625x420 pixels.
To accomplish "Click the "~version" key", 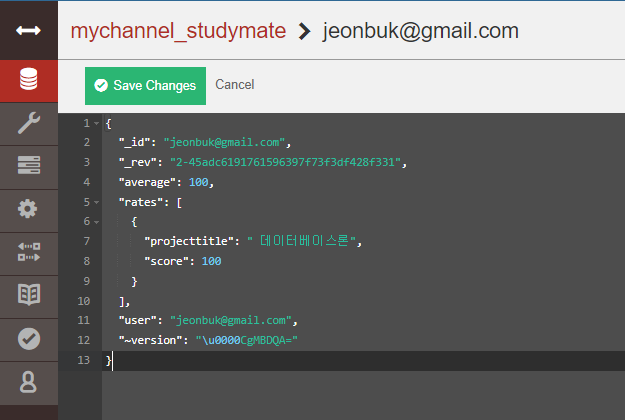I will point(150,340).
